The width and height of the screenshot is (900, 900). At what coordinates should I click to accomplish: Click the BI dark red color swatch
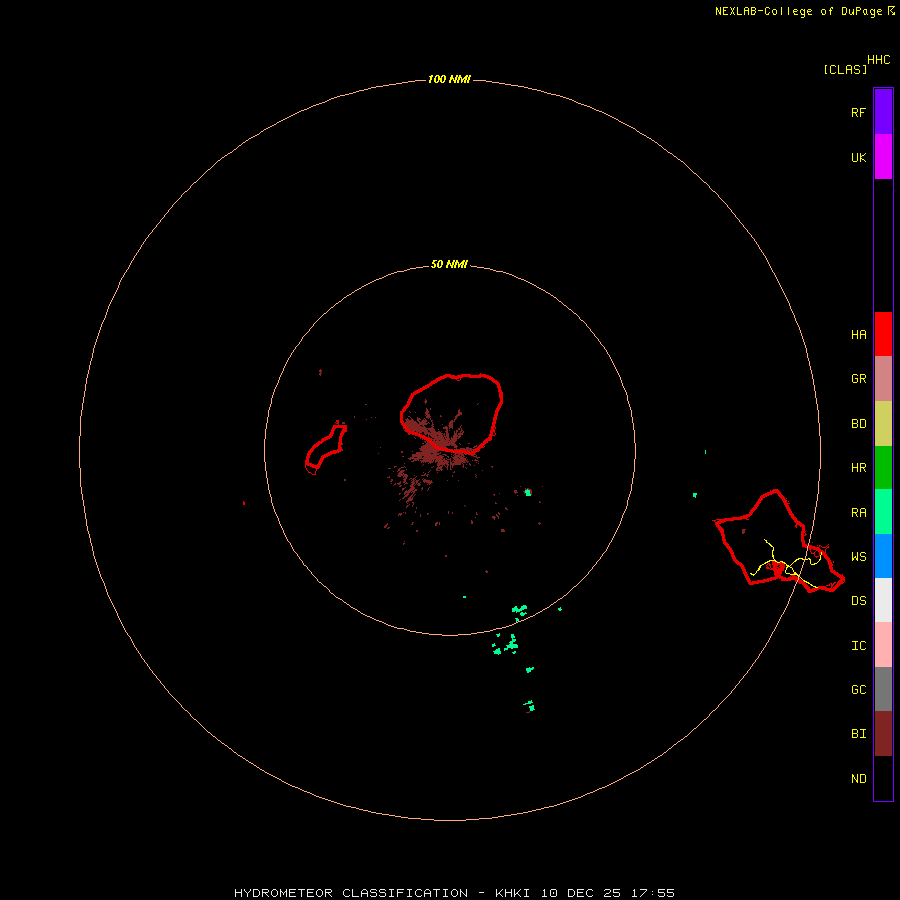point(883,734)
